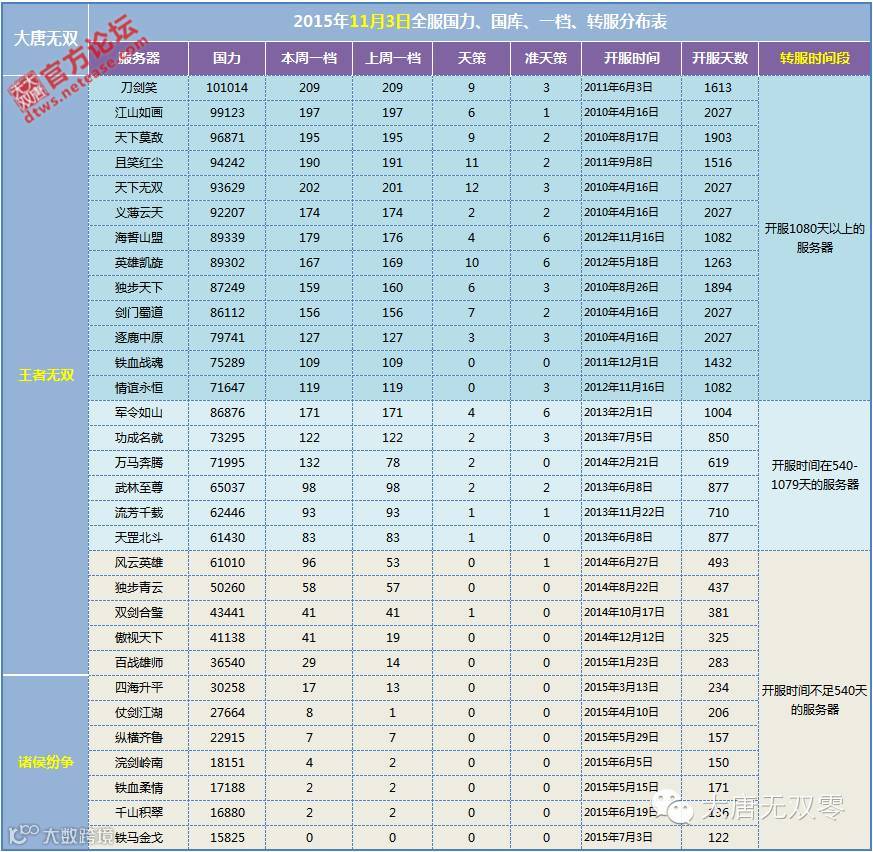The image size is (873, 852).
Task: Click the 开服1080天以上的服务器 category cell
Action: tap(815, 238)
